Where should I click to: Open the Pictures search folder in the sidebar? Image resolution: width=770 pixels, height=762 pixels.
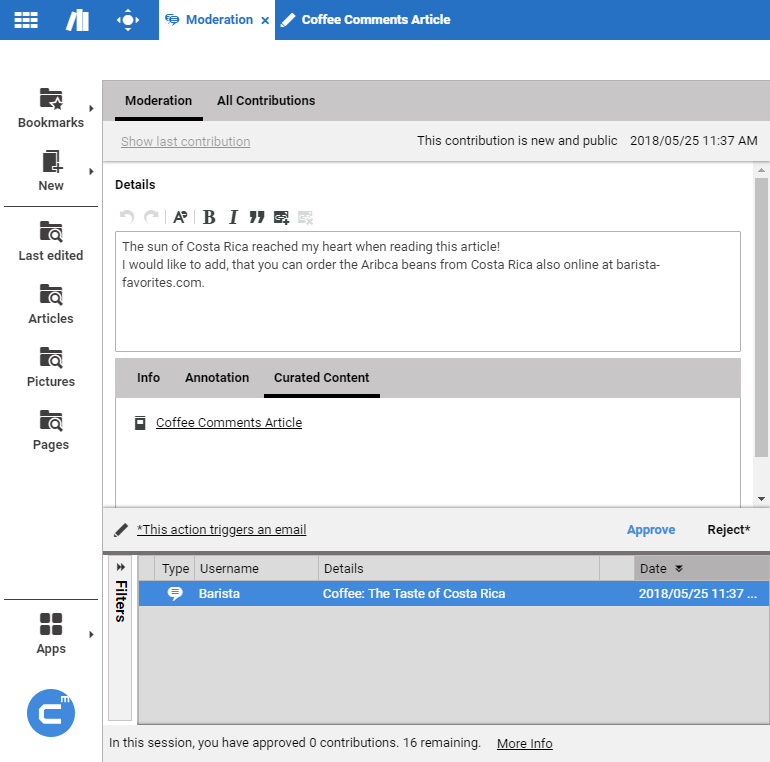tap(51, 367)
